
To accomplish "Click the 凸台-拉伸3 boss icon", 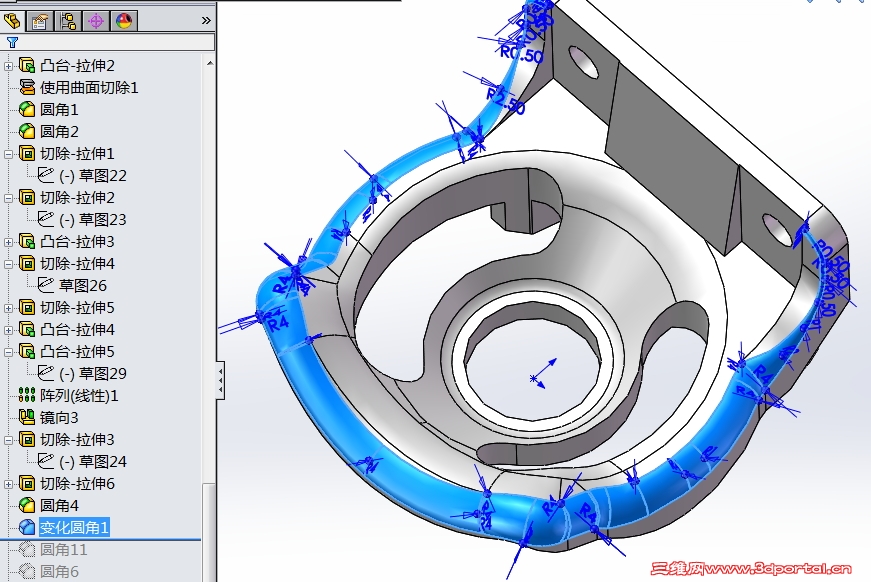I will coord(27,241).
